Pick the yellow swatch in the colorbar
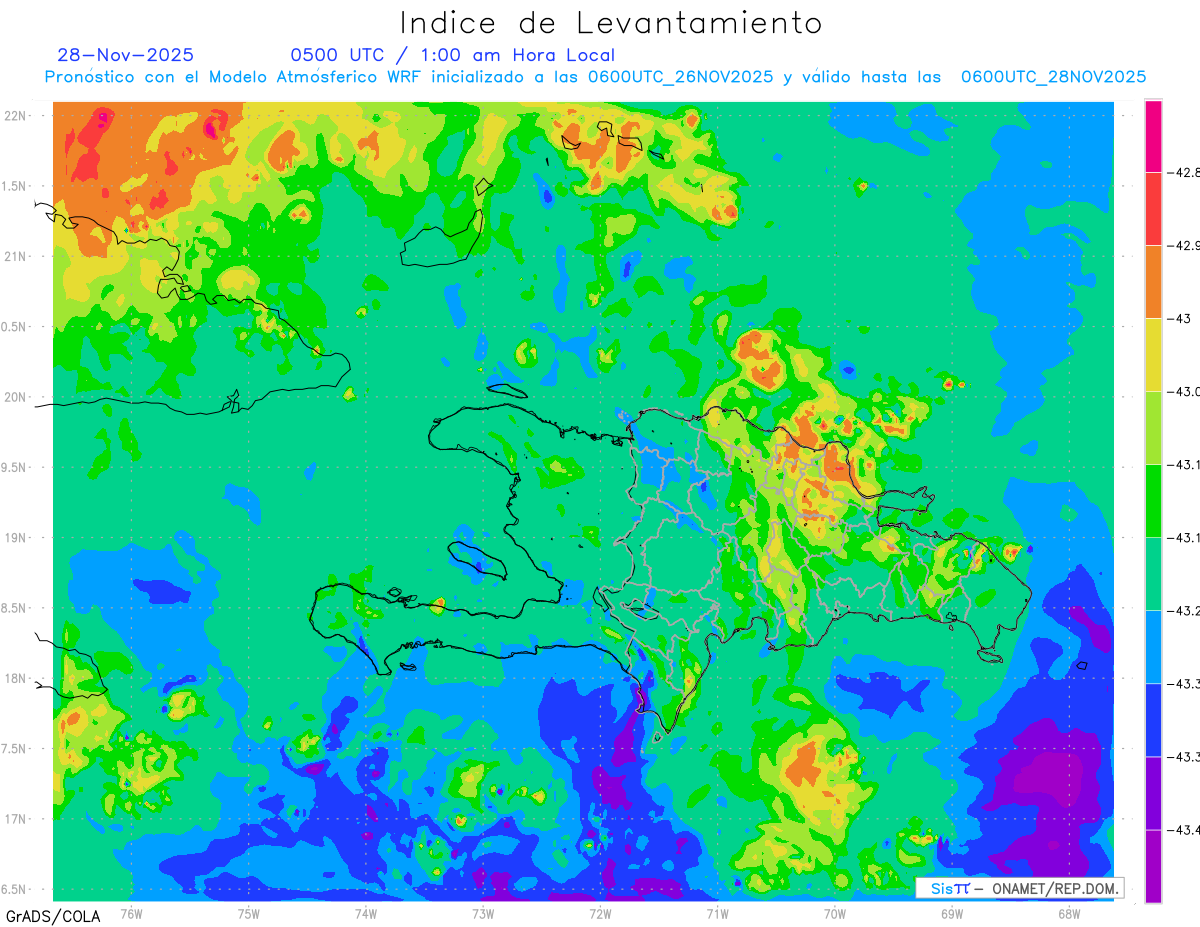This screenshot has height=927, width=1200. (x=1153, y=354)
